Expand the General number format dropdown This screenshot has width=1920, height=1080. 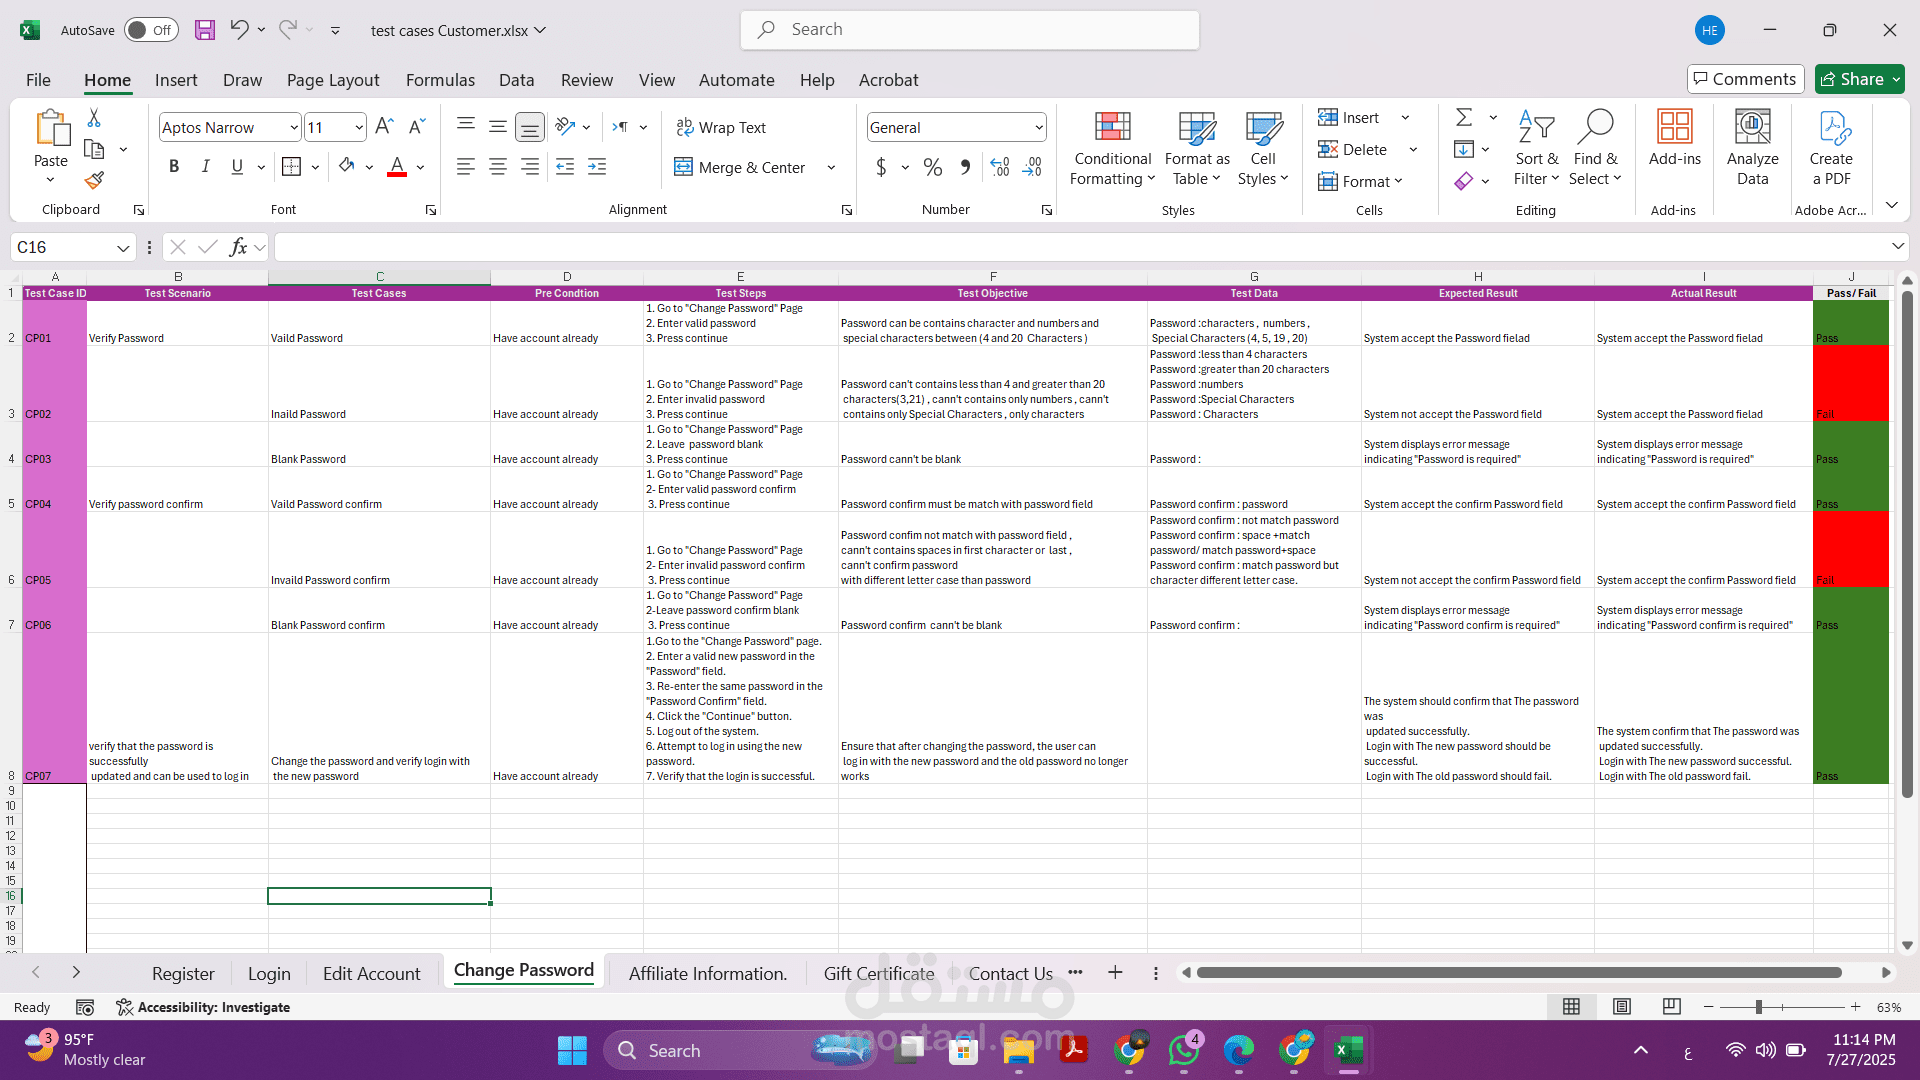1038,127
